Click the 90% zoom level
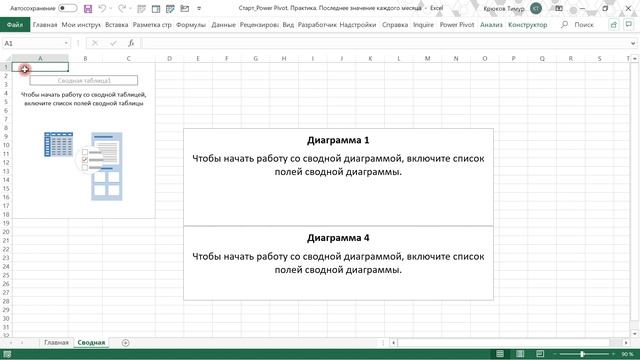Image resolution: width=640 pixels, height=360 pixels. coord(627,354)
